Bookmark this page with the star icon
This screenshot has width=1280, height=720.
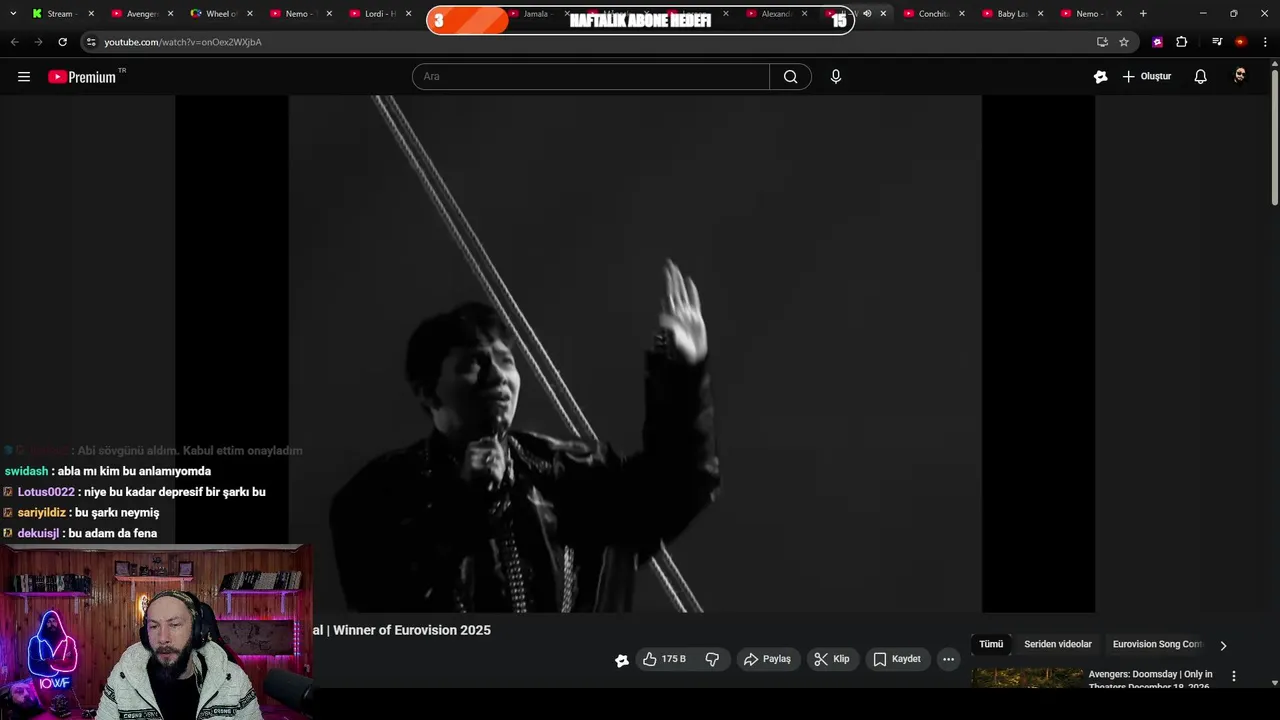click(1124, 42)
